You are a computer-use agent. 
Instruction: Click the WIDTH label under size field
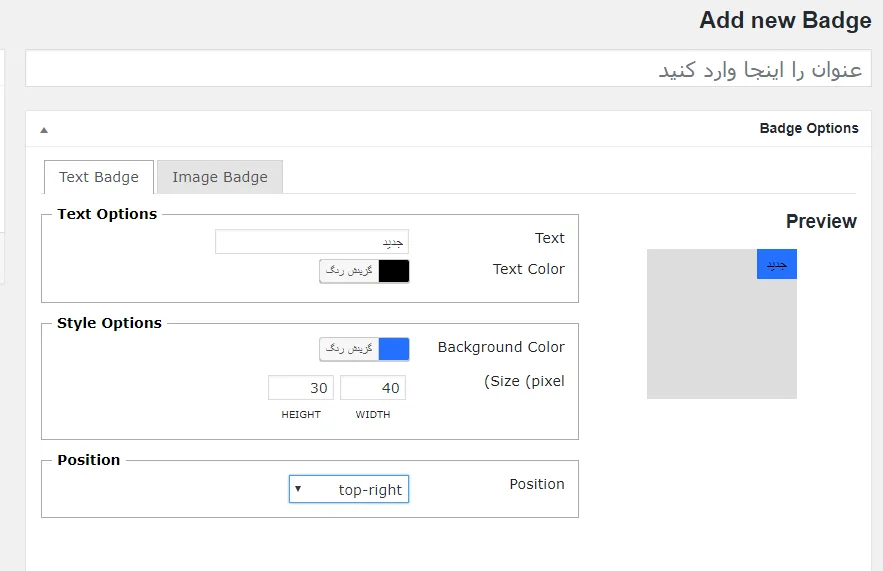373,414
